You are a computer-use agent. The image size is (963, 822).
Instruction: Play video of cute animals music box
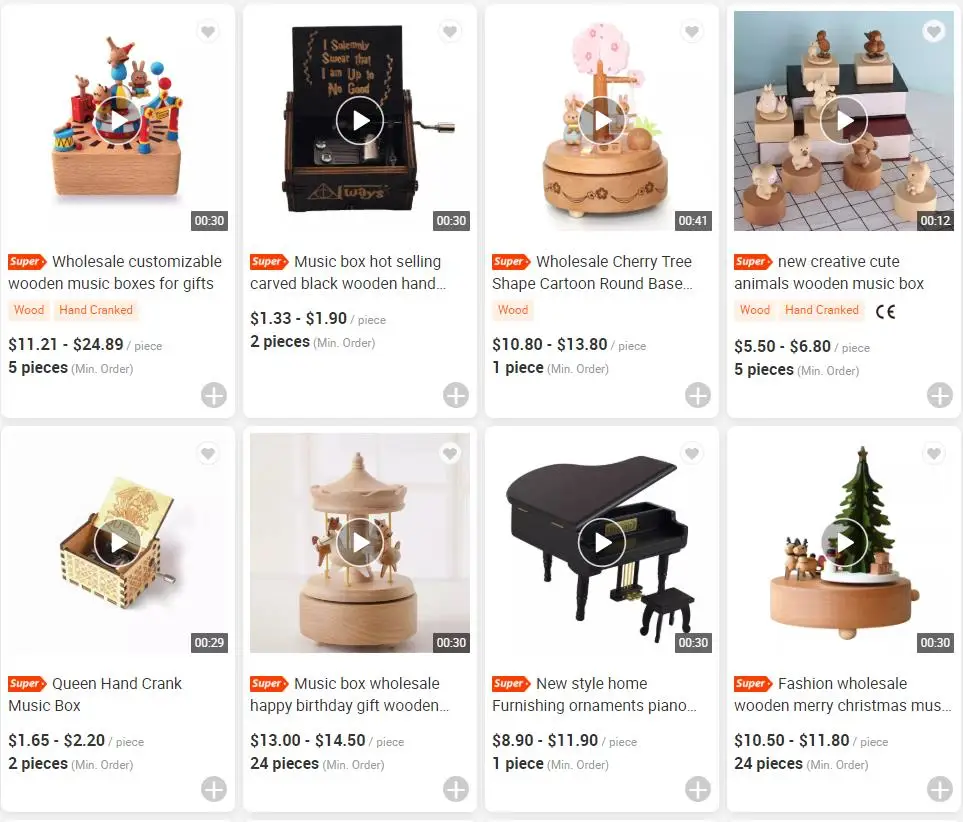click(x=844, y=120)
